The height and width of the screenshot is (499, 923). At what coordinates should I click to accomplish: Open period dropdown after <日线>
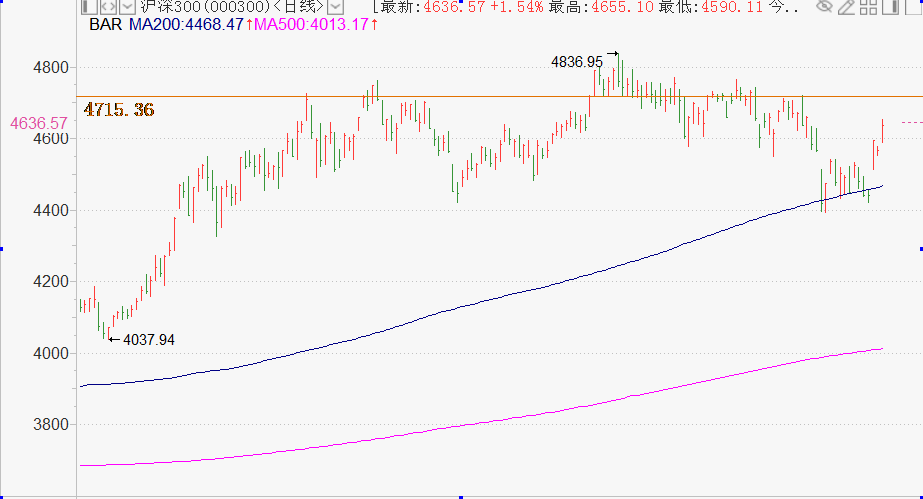[336, 6]
